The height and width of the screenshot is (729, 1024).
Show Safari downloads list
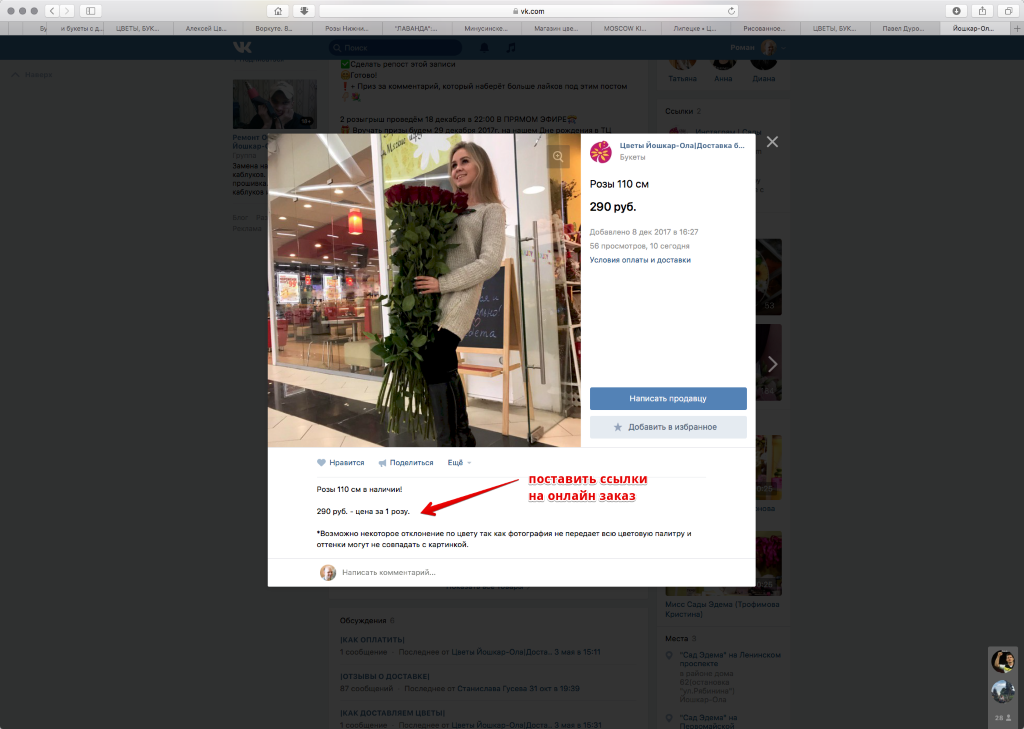pyautogui.click(x=956, y=10)
